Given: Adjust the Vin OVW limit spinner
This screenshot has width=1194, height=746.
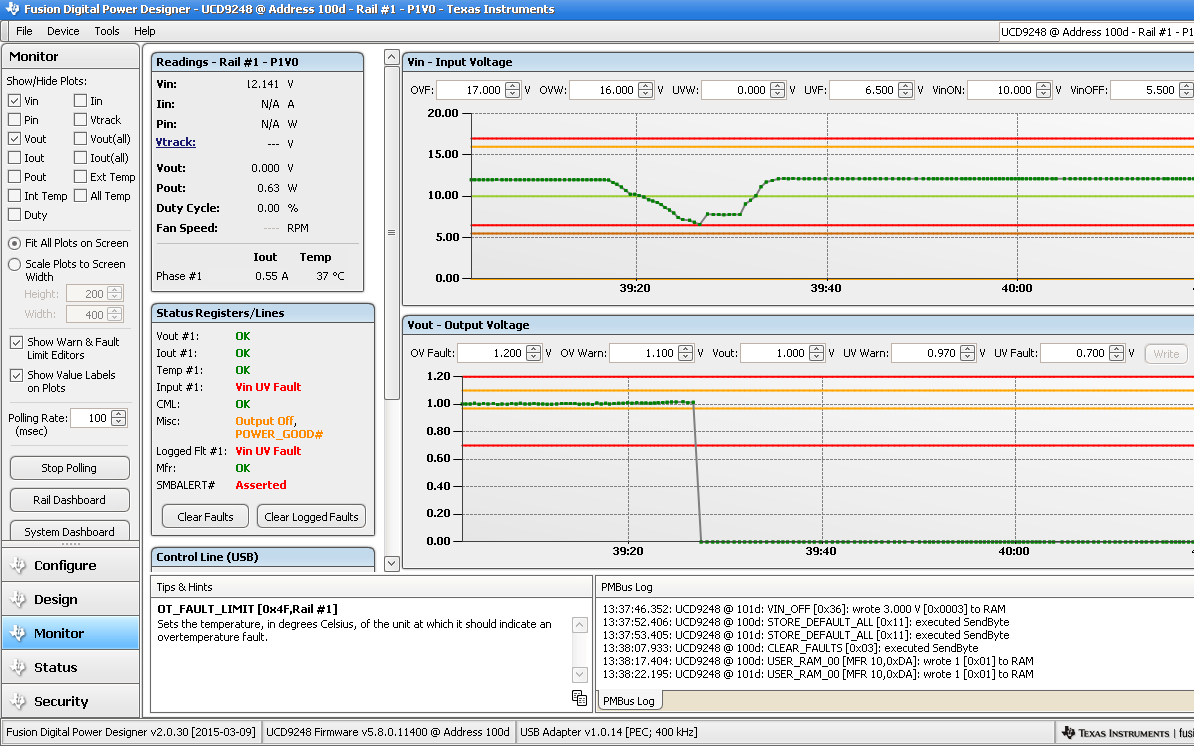Looking at the screenshot, I should click(x=645, y=90).
